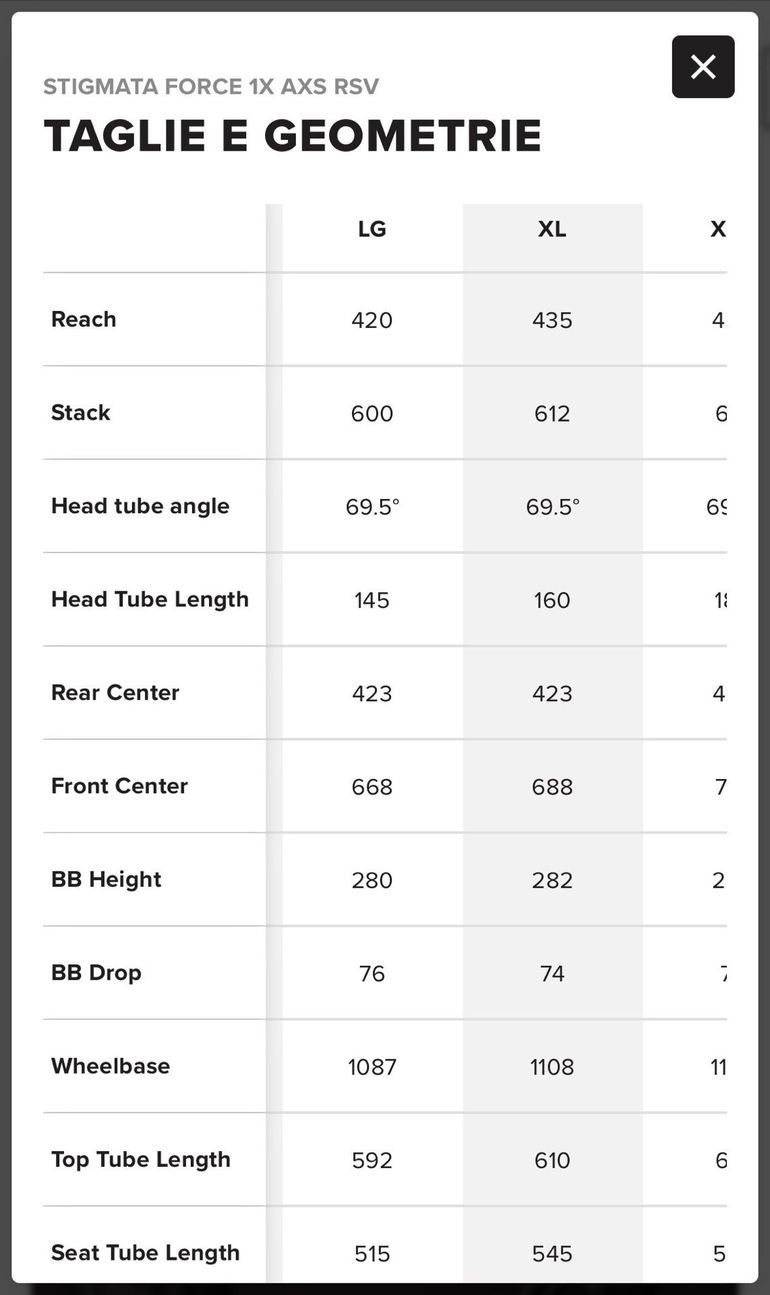Click the Head tube angle label
Image resolution: width=770 pixels, height=1295 pixels.
[140, 506]
